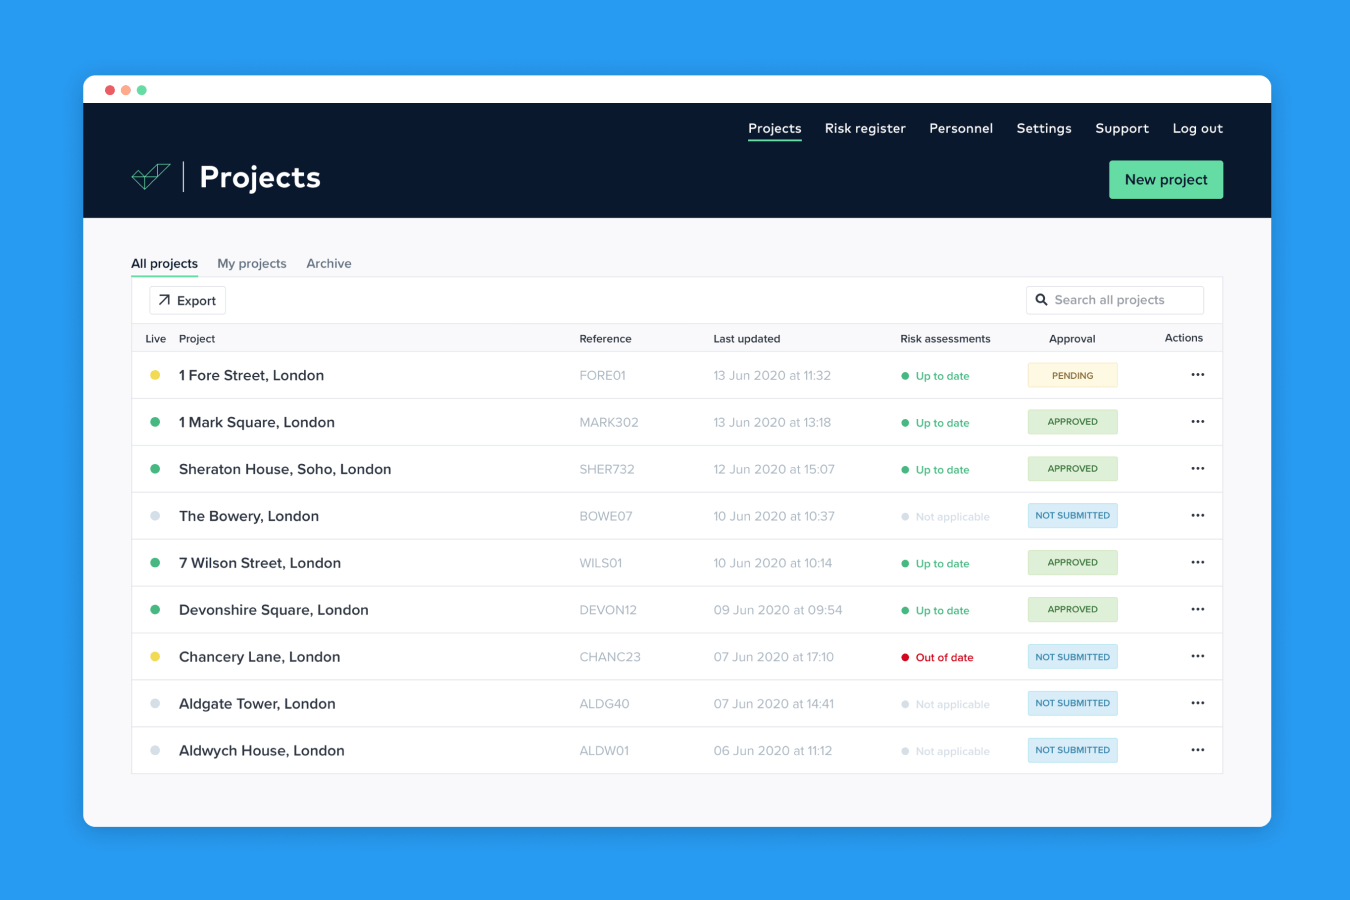Open Settings from top navigation

coord(1044,128)
